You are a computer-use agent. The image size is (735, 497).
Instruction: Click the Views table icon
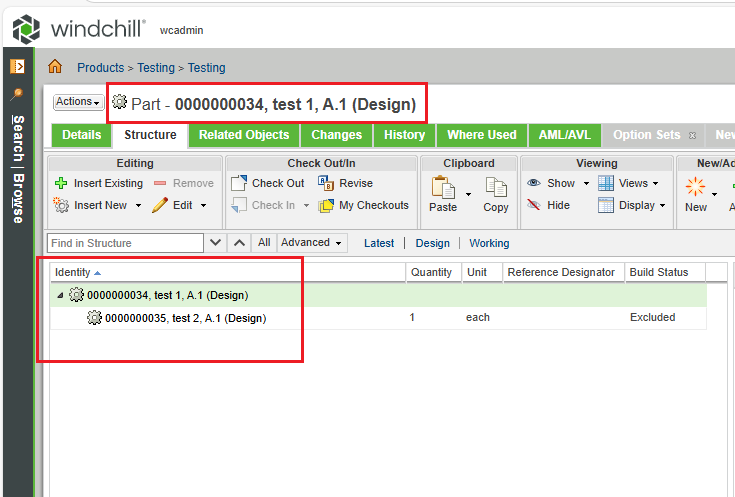pyautogui.click(x=606, y=183)
